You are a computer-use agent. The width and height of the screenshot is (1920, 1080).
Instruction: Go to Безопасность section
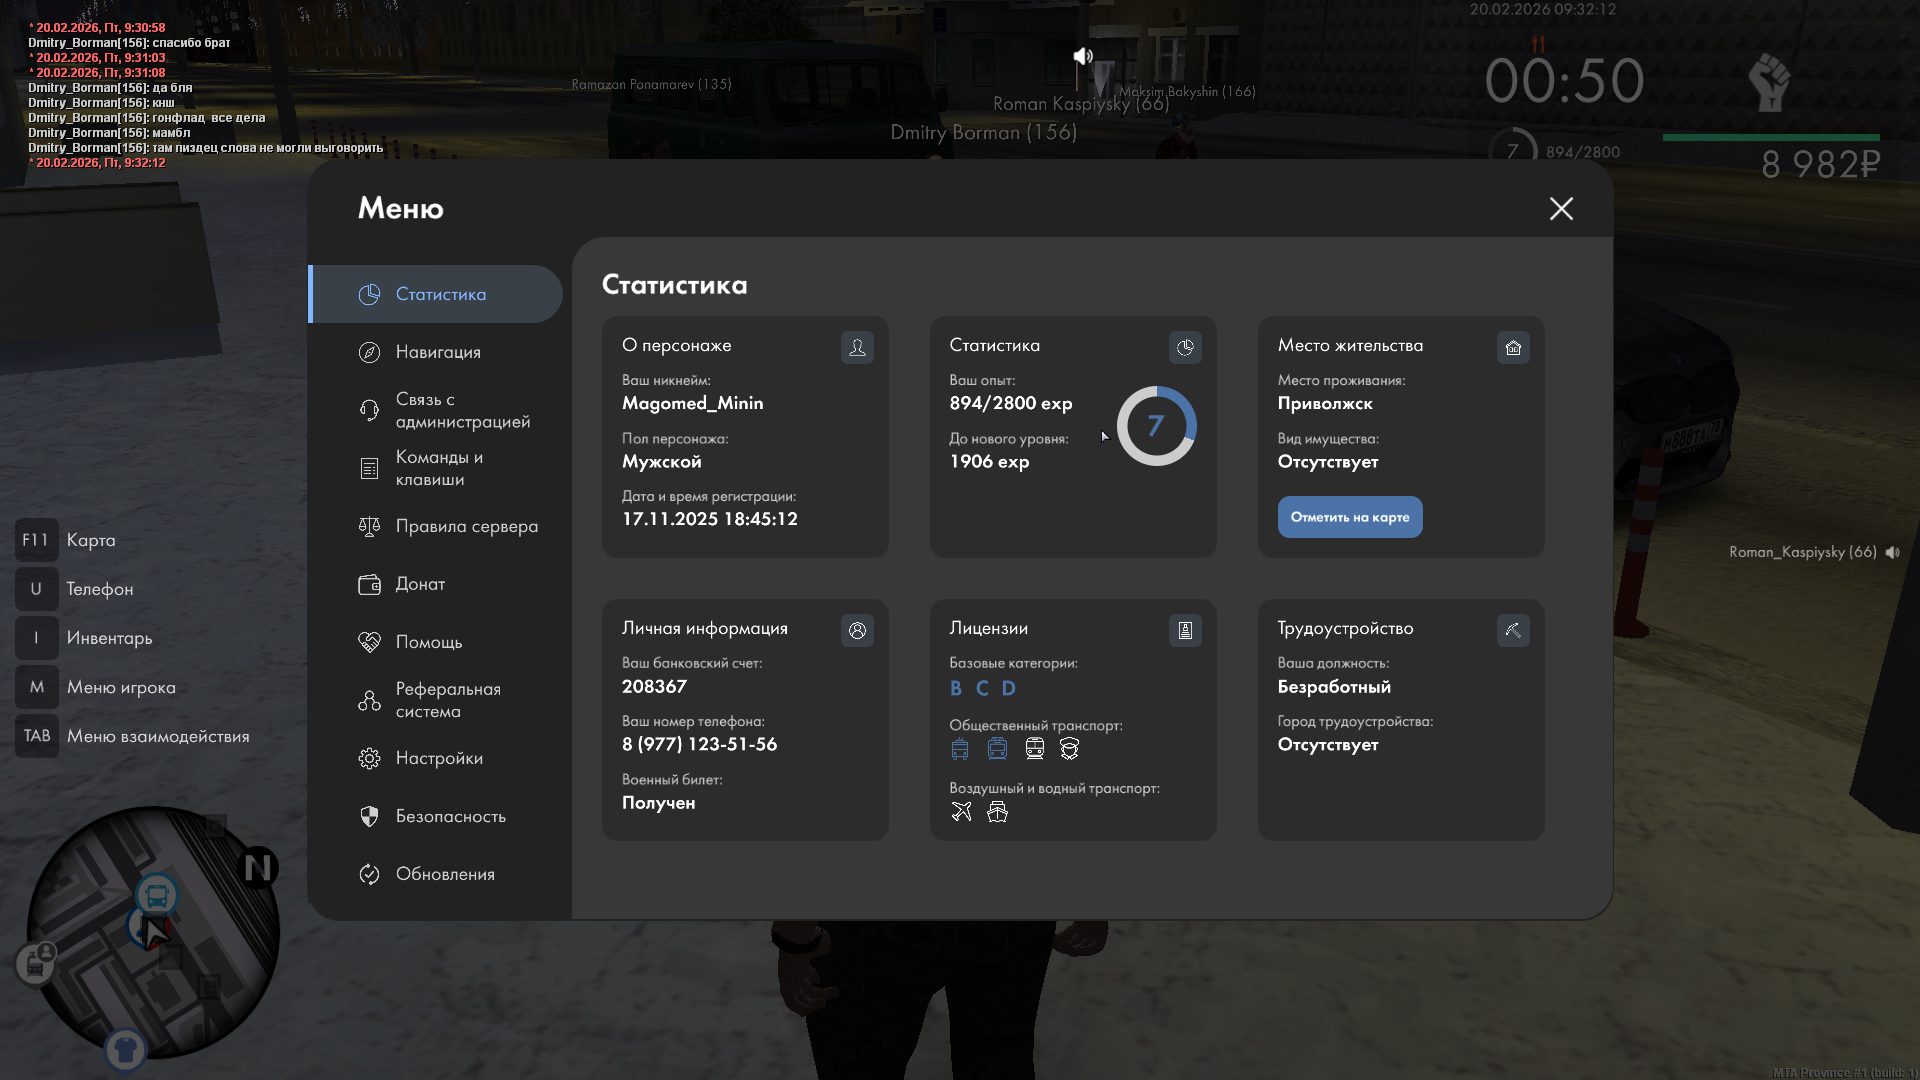(x=450, y=816)
